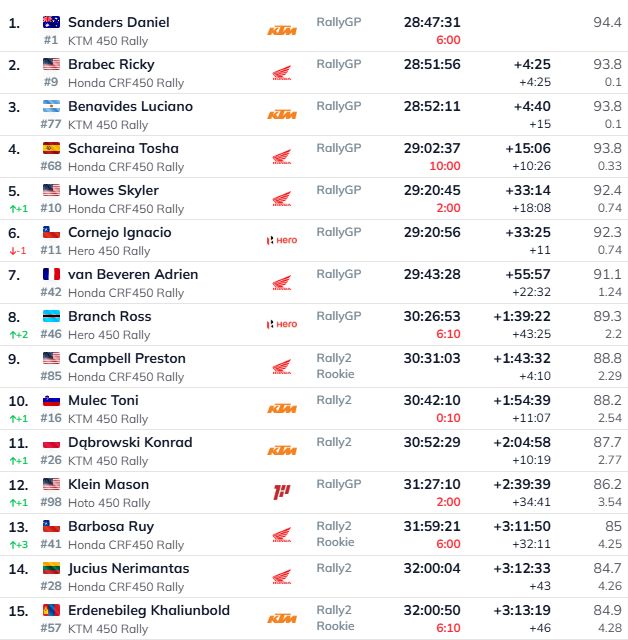This screenshot has height=640, width=628.
Task: Click Slovenian flag beside Mulec Toni
Action: tap(52, 400)
